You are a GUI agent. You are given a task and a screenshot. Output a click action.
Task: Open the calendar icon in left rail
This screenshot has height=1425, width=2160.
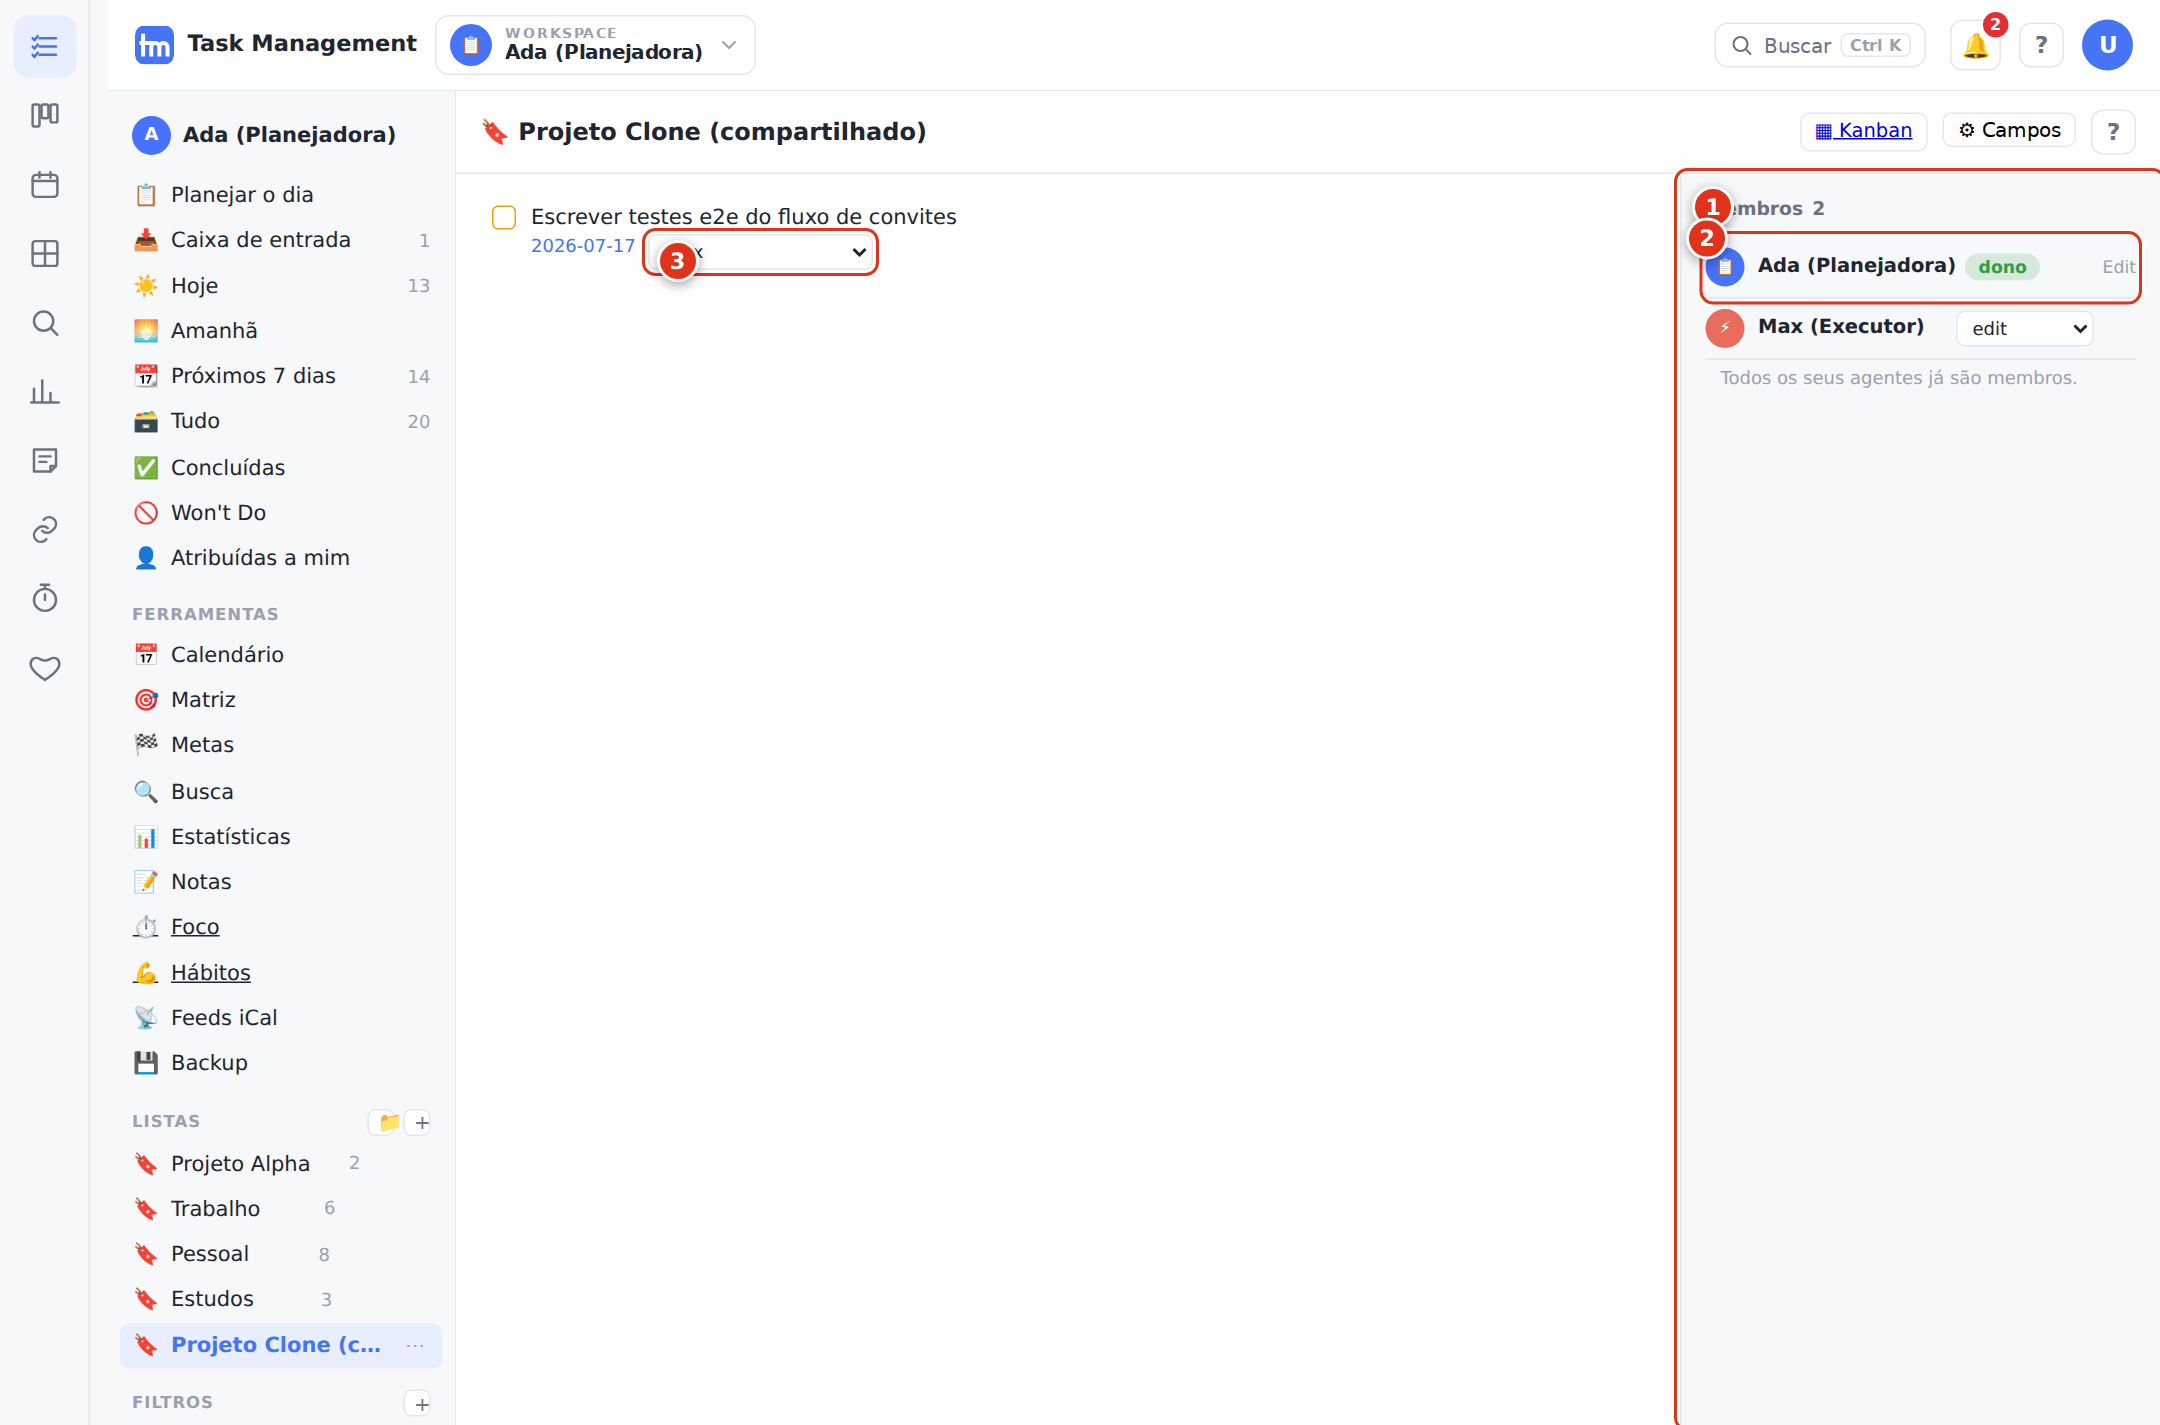pyautogui.click(x=45, y=185)
